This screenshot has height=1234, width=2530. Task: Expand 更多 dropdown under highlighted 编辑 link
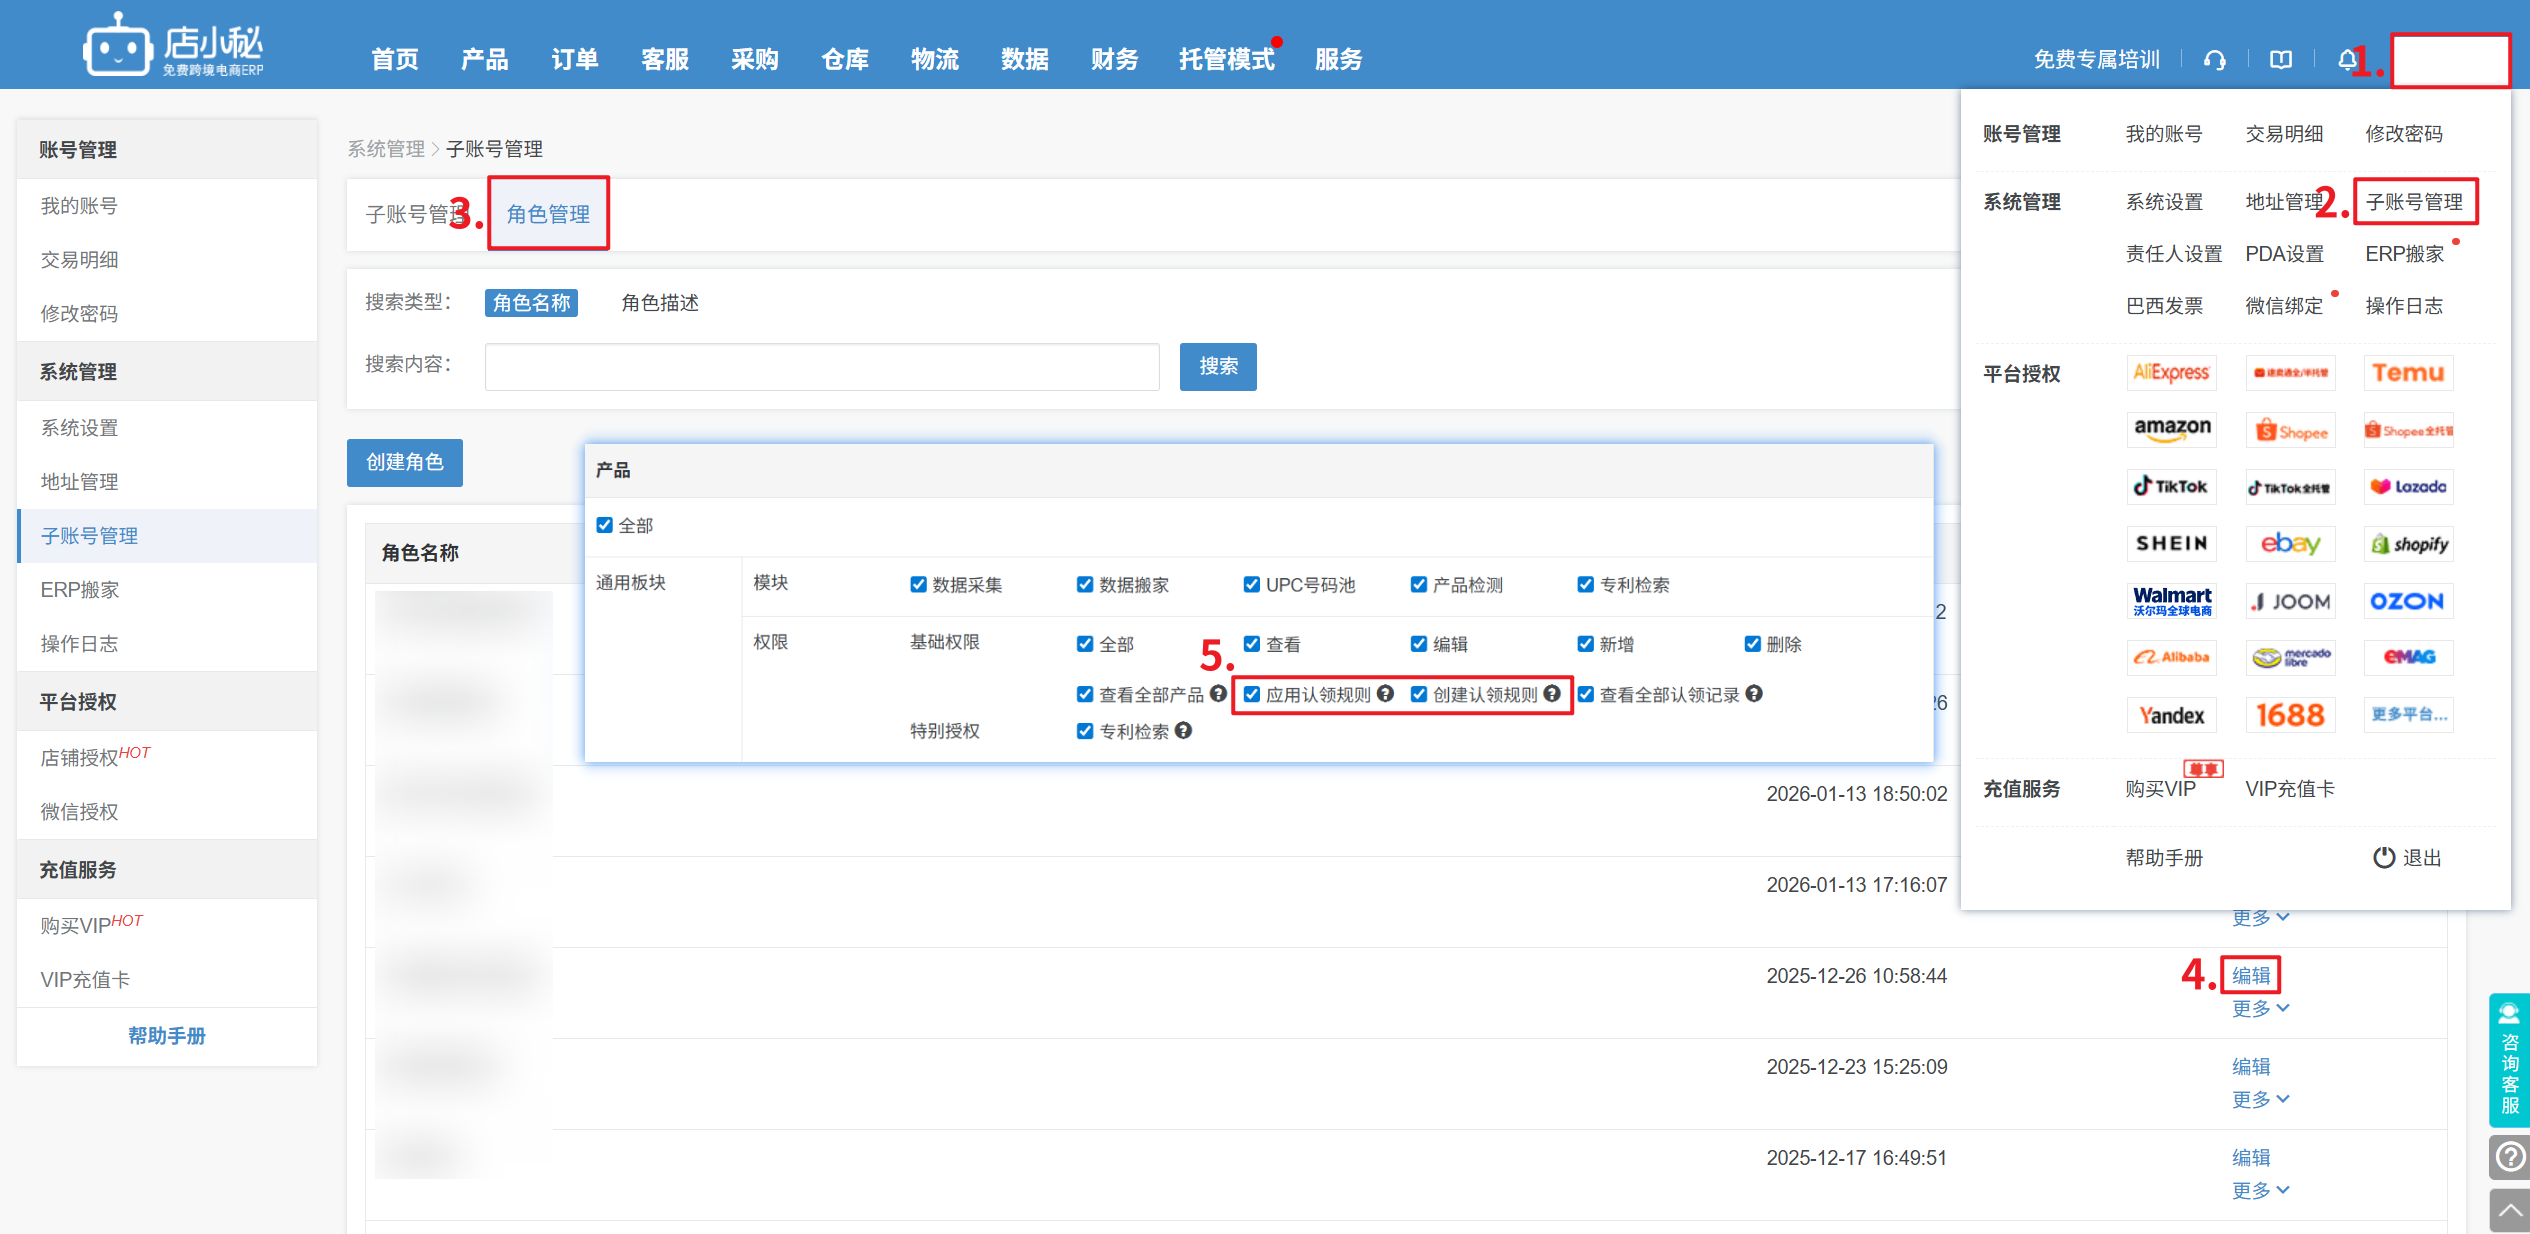pos(2259,1008)
